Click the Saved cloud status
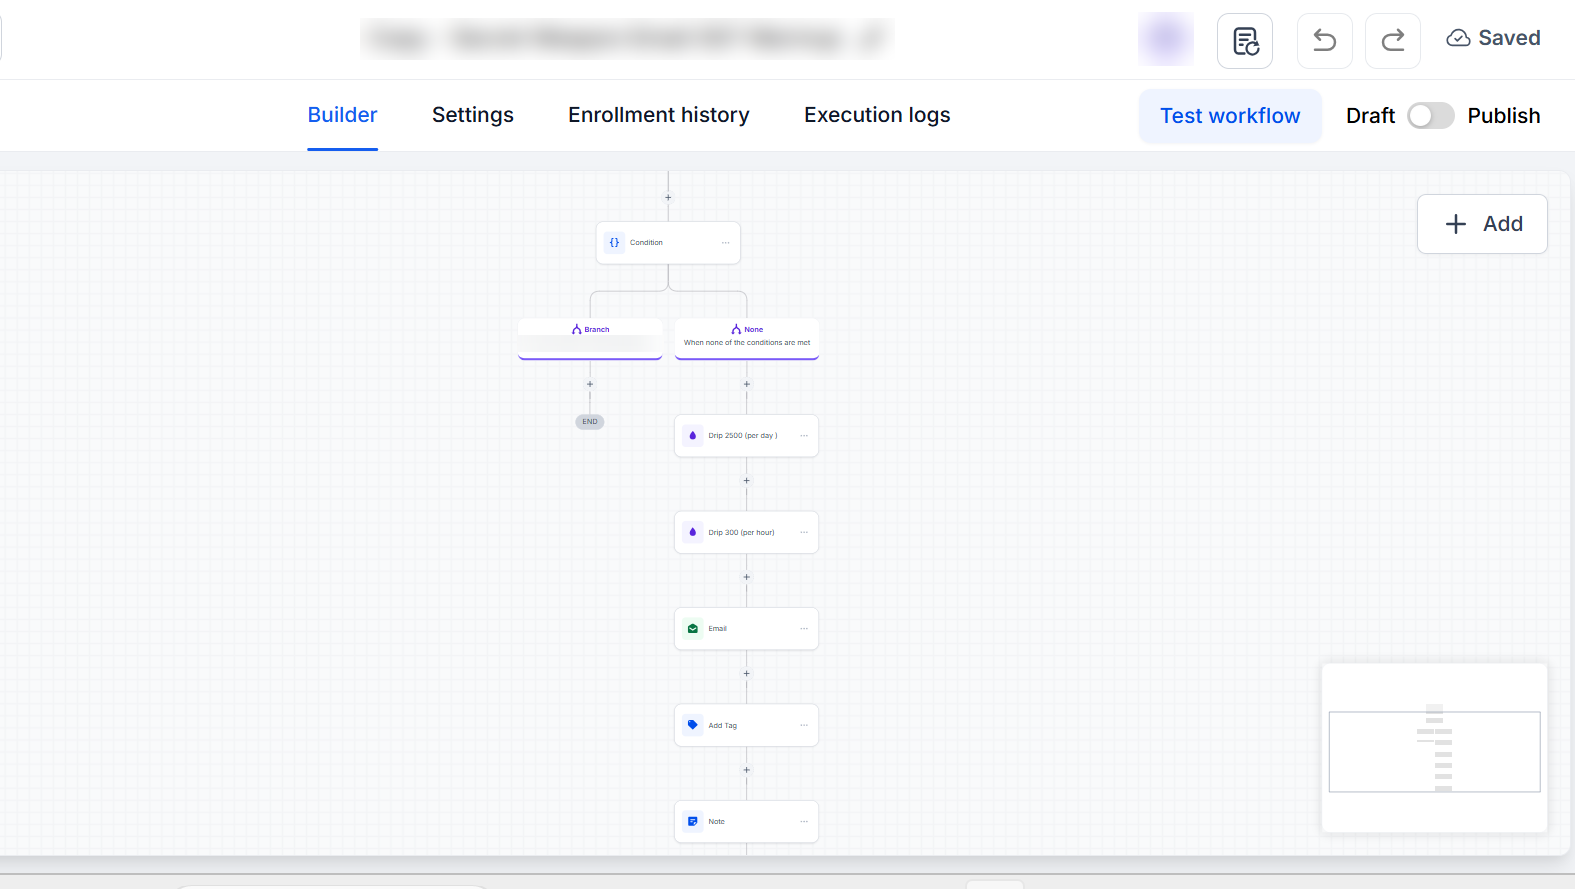Screen dimensions: 1575x889 (x=1493, y=38)
